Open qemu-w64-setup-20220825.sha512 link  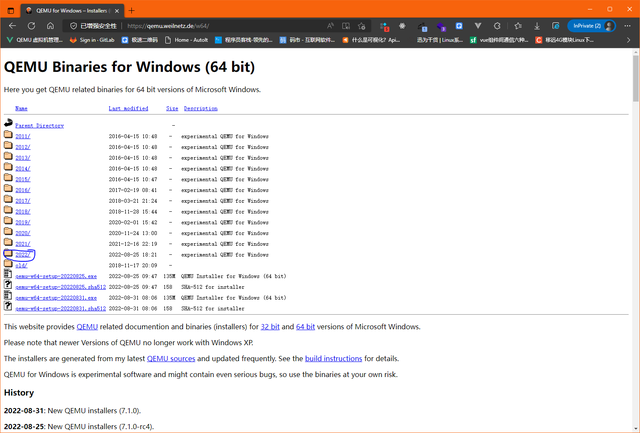click(x=60, y=287)
